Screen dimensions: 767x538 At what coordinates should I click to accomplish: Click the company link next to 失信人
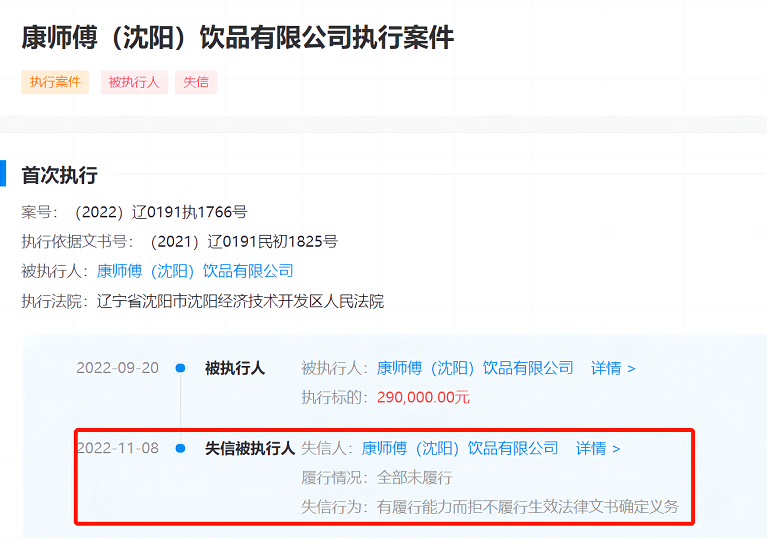click(x=460, y=448)
